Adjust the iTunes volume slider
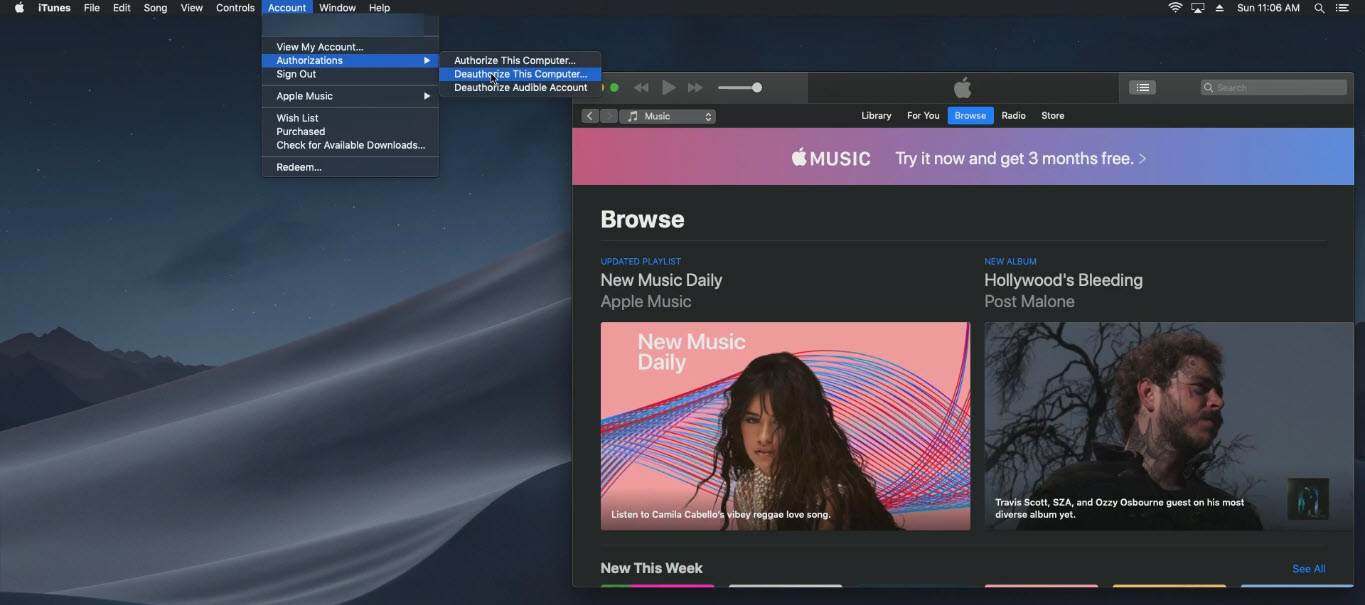The image size is (1365, 605). [740, 88]
